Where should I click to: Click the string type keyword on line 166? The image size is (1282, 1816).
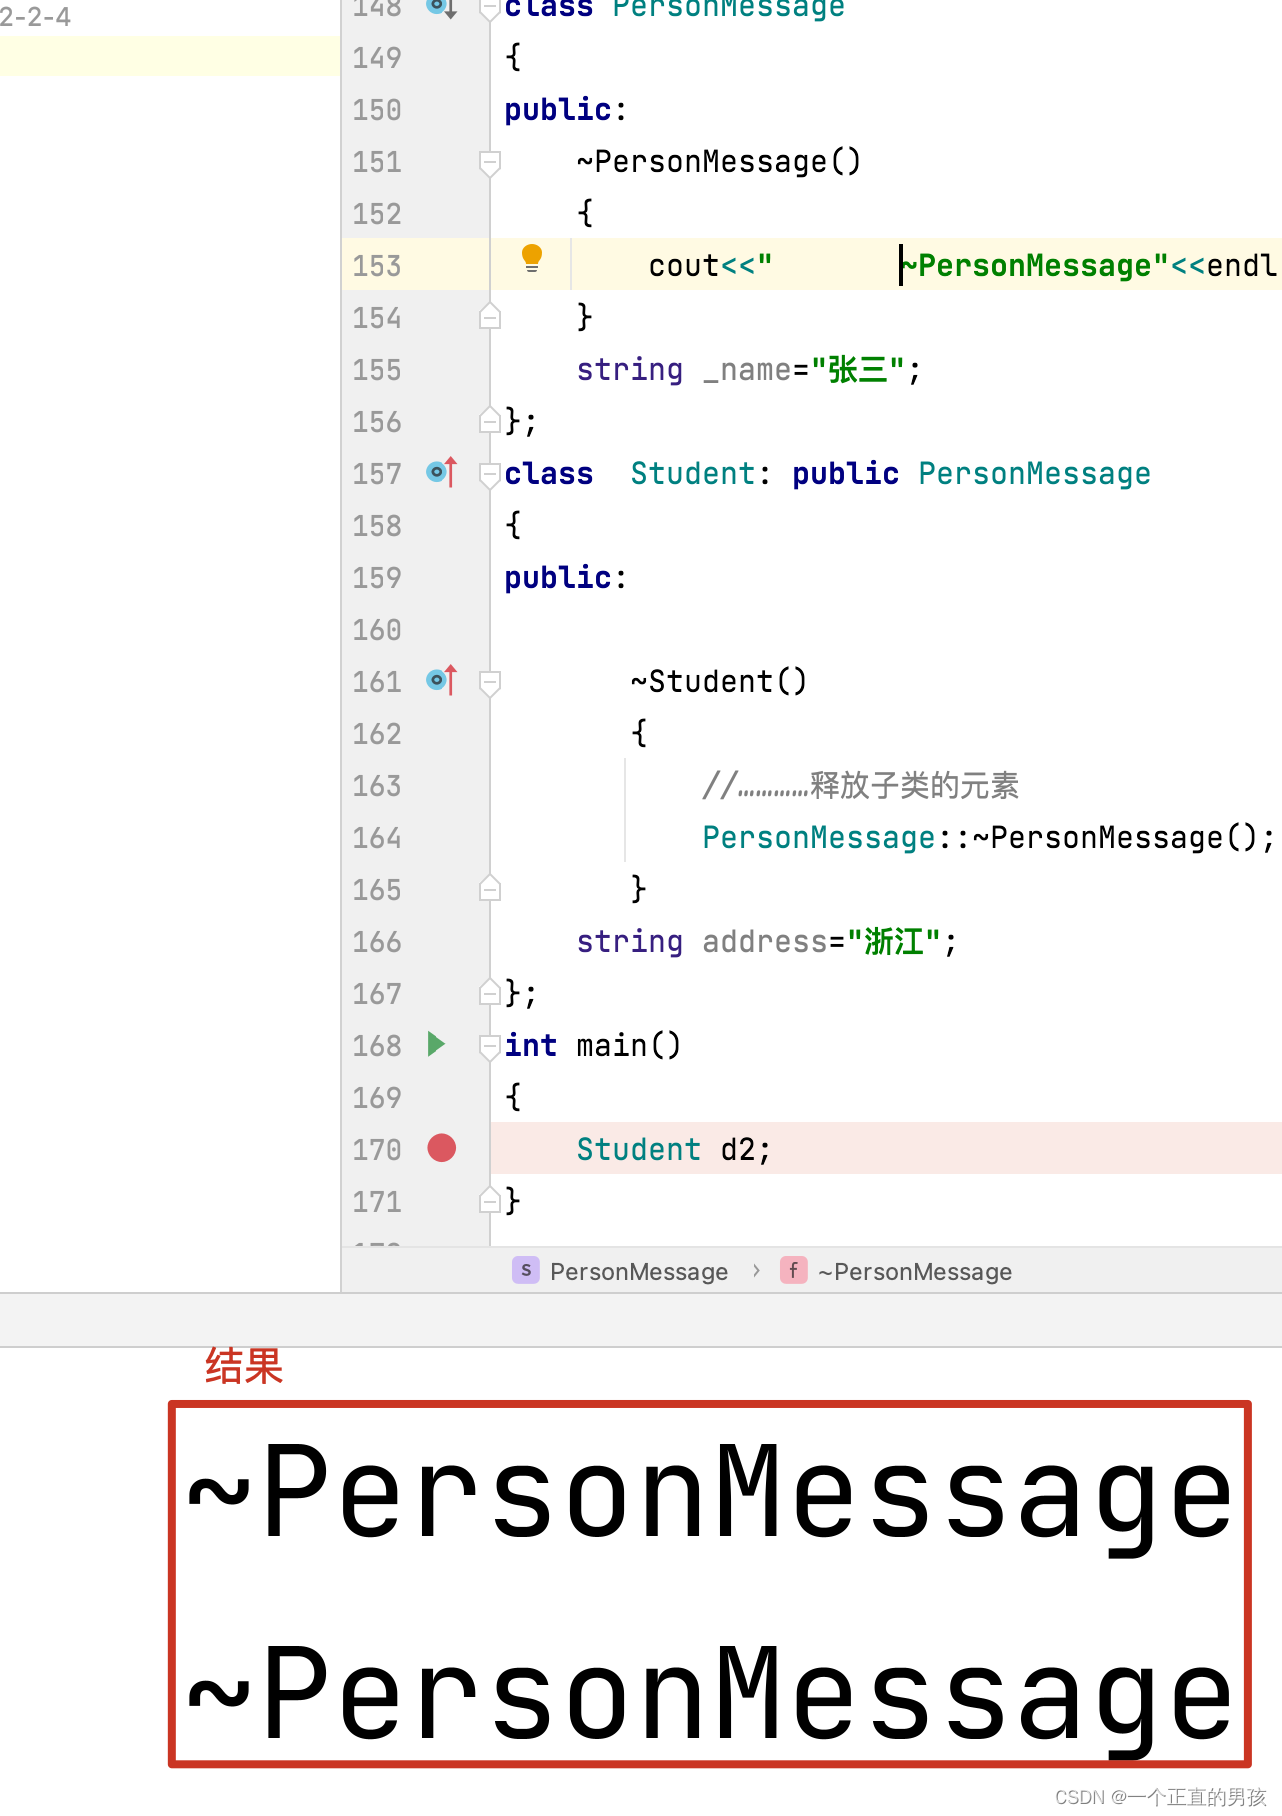coord(630,942)
